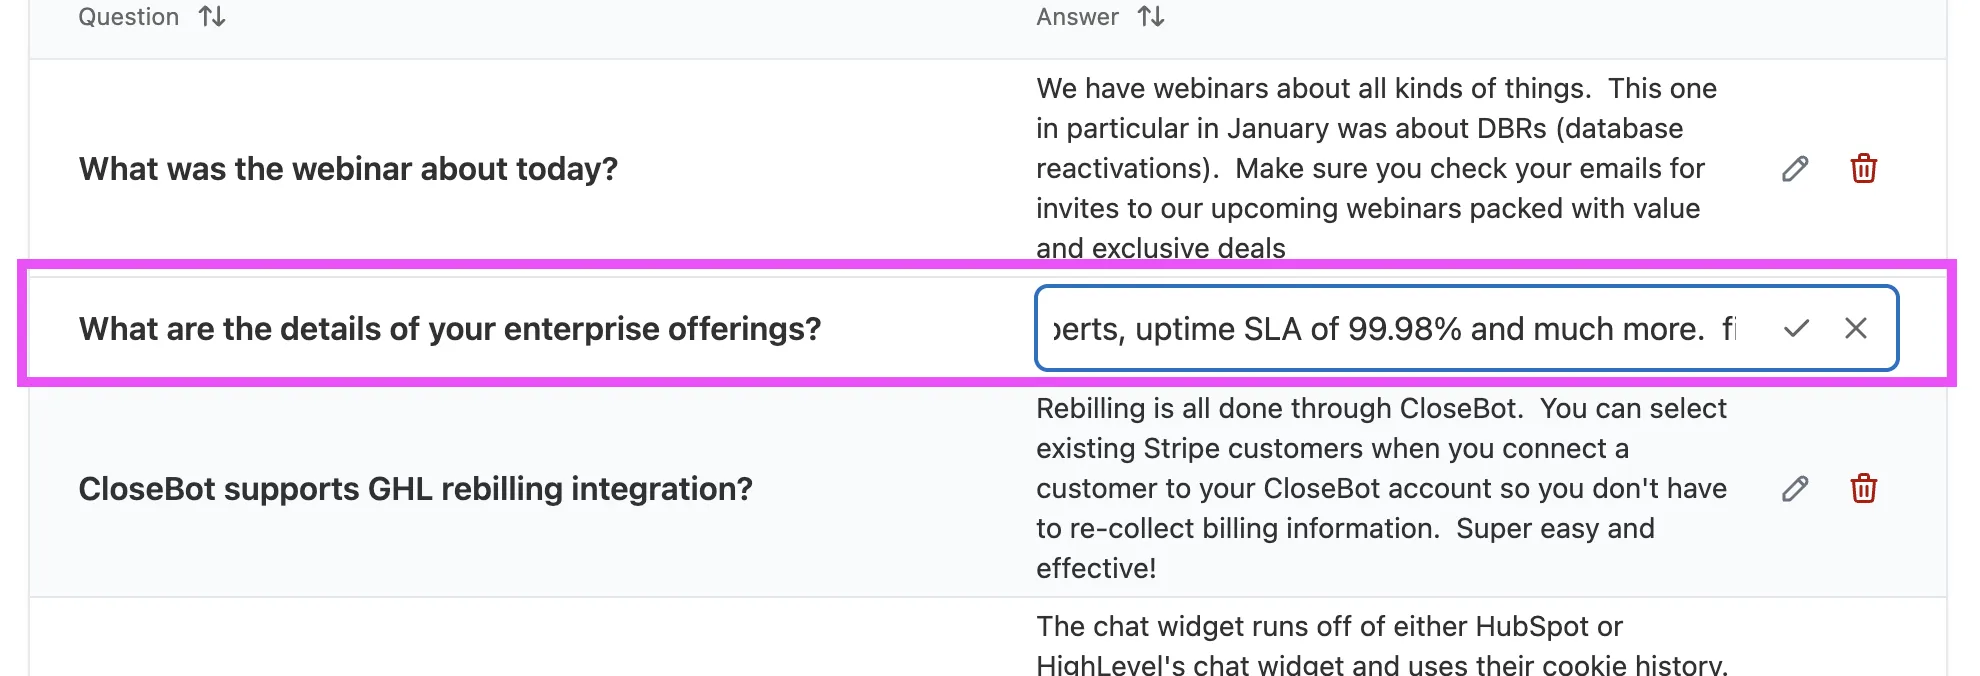Click the word "effective!" in the rebilling answer
Viewport: 1980px width, 676px height.
click(1096, 569)
